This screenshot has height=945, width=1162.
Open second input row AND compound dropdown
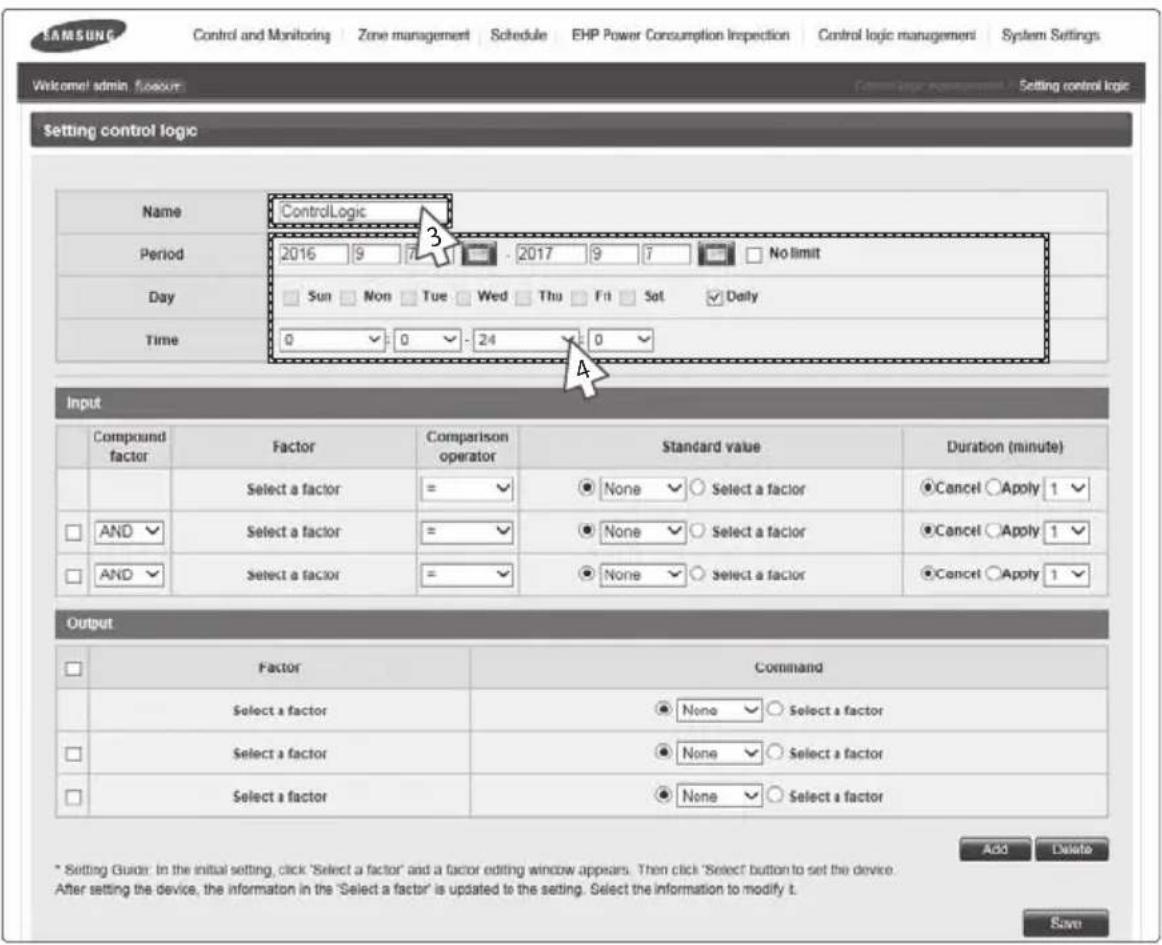pos(129,532)
